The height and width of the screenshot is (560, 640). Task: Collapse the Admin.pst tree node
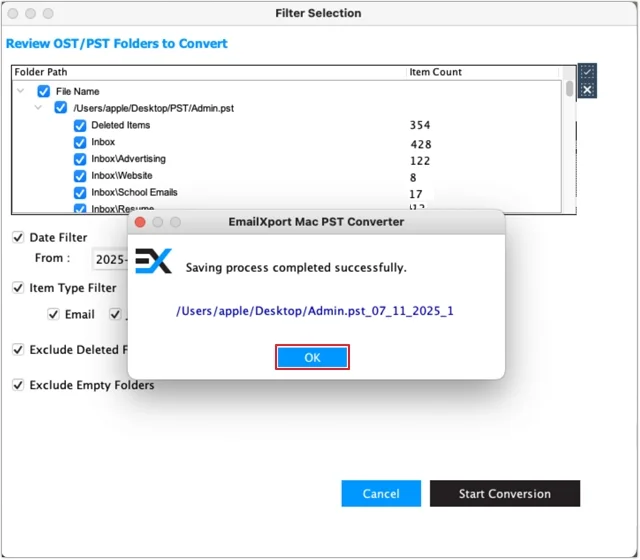pos(38,107)
